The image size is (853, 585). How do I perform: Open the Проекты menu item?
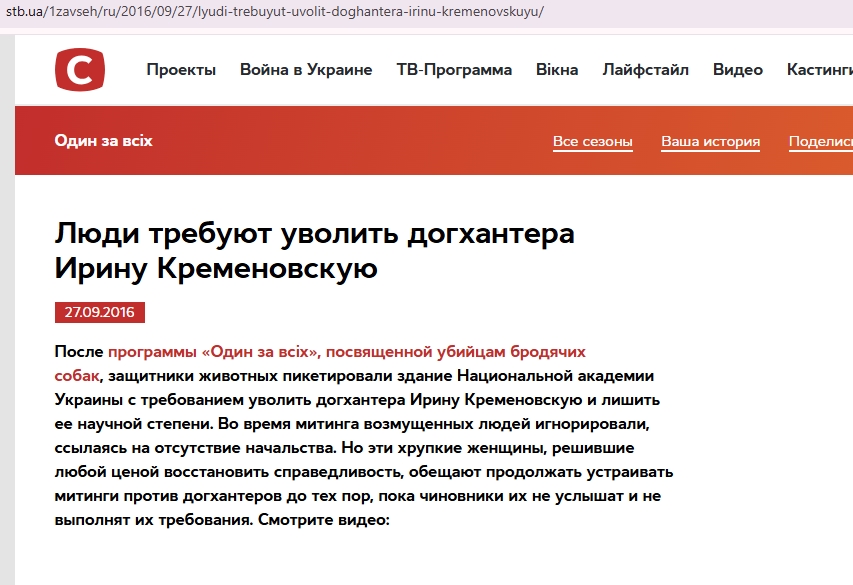(x=181, y=70)
